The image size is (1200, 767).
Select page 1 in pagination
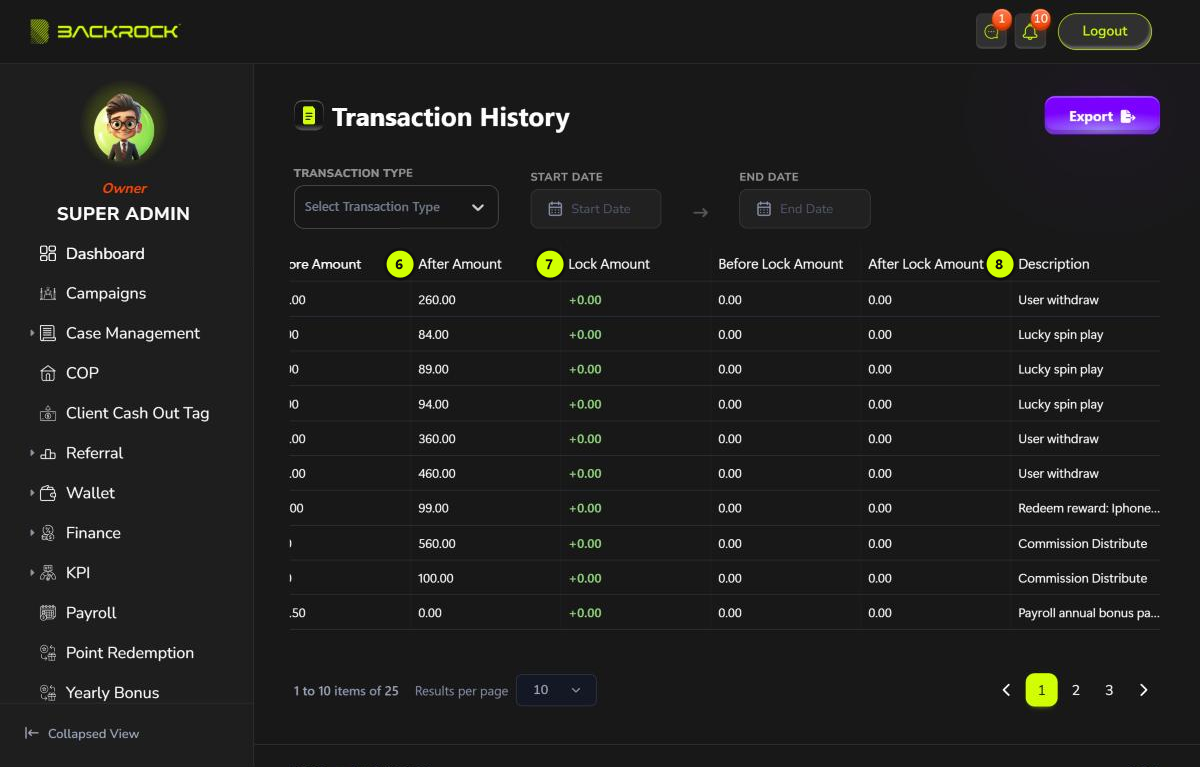tap(1041, 690)
